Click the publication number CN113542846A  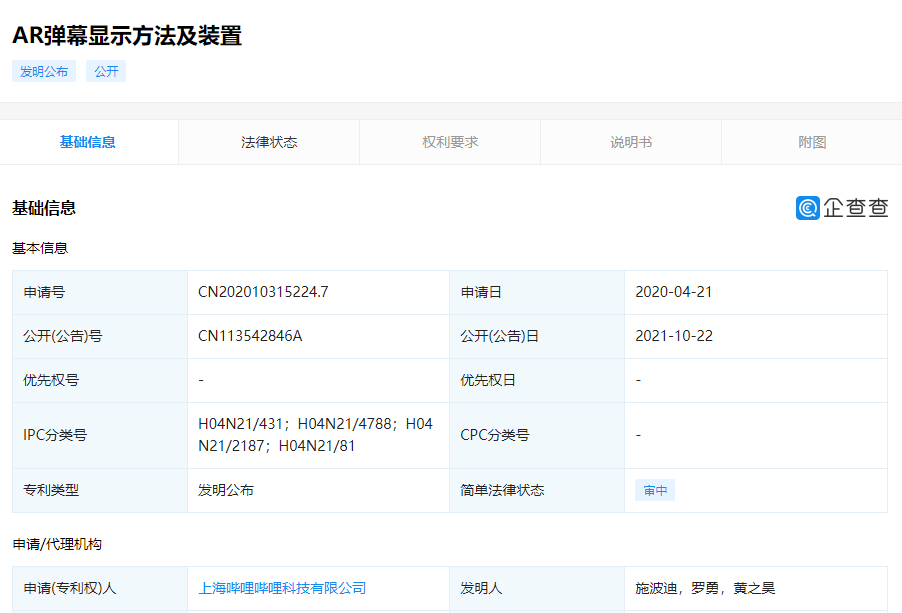point(250,336)
